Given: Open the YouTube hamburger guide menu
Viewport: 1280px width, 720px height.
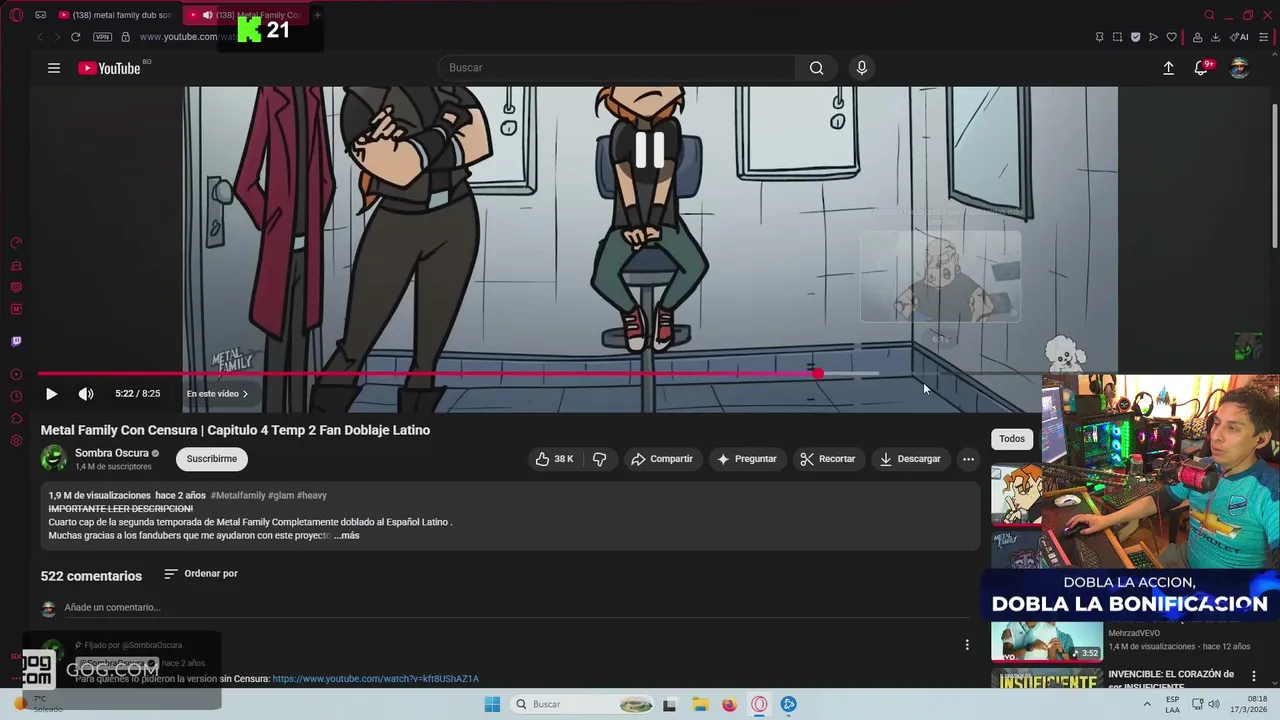Looking at the screenshot, I should coord(54,68).
